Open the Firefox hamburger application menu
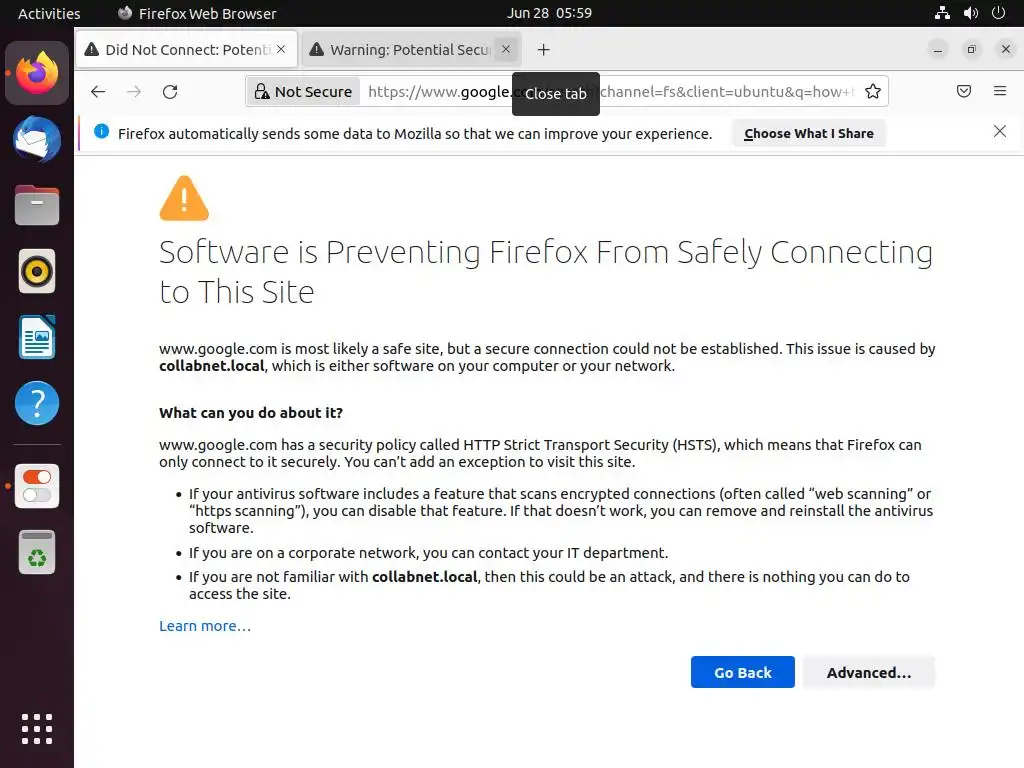 [1000, 92]
